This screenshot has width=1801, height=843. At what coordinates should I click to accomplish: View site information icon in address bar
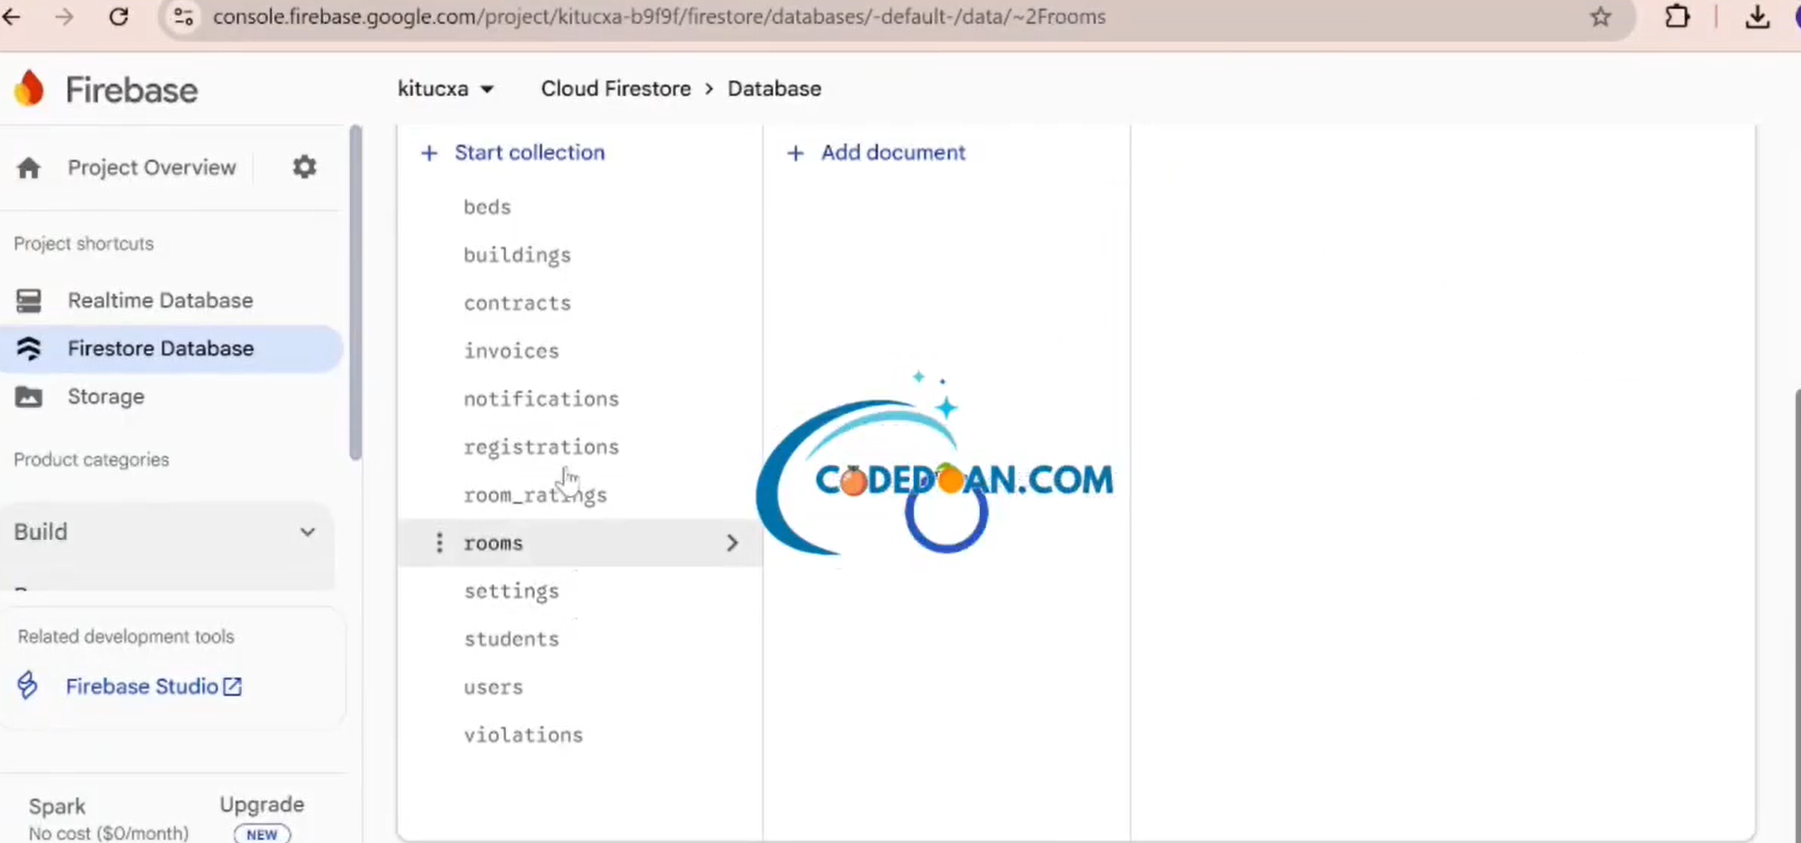point(183,17)
